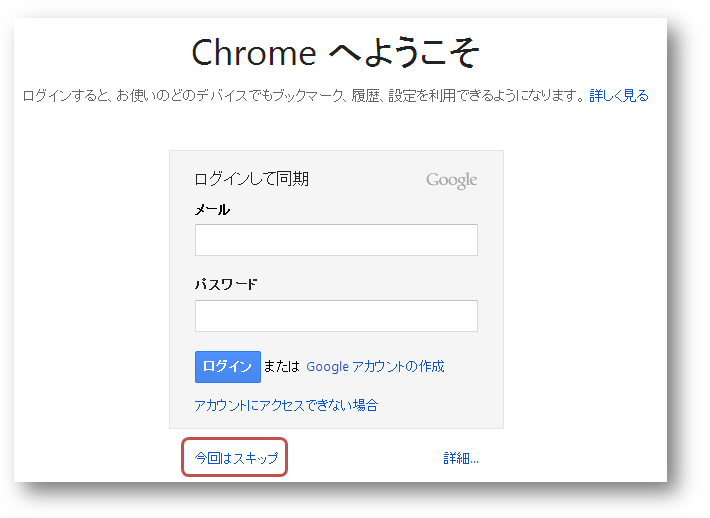Click the 今回はスキップ link
Image resolution: width=710 pixels, height=518 pixels.
tap(236, 458)
